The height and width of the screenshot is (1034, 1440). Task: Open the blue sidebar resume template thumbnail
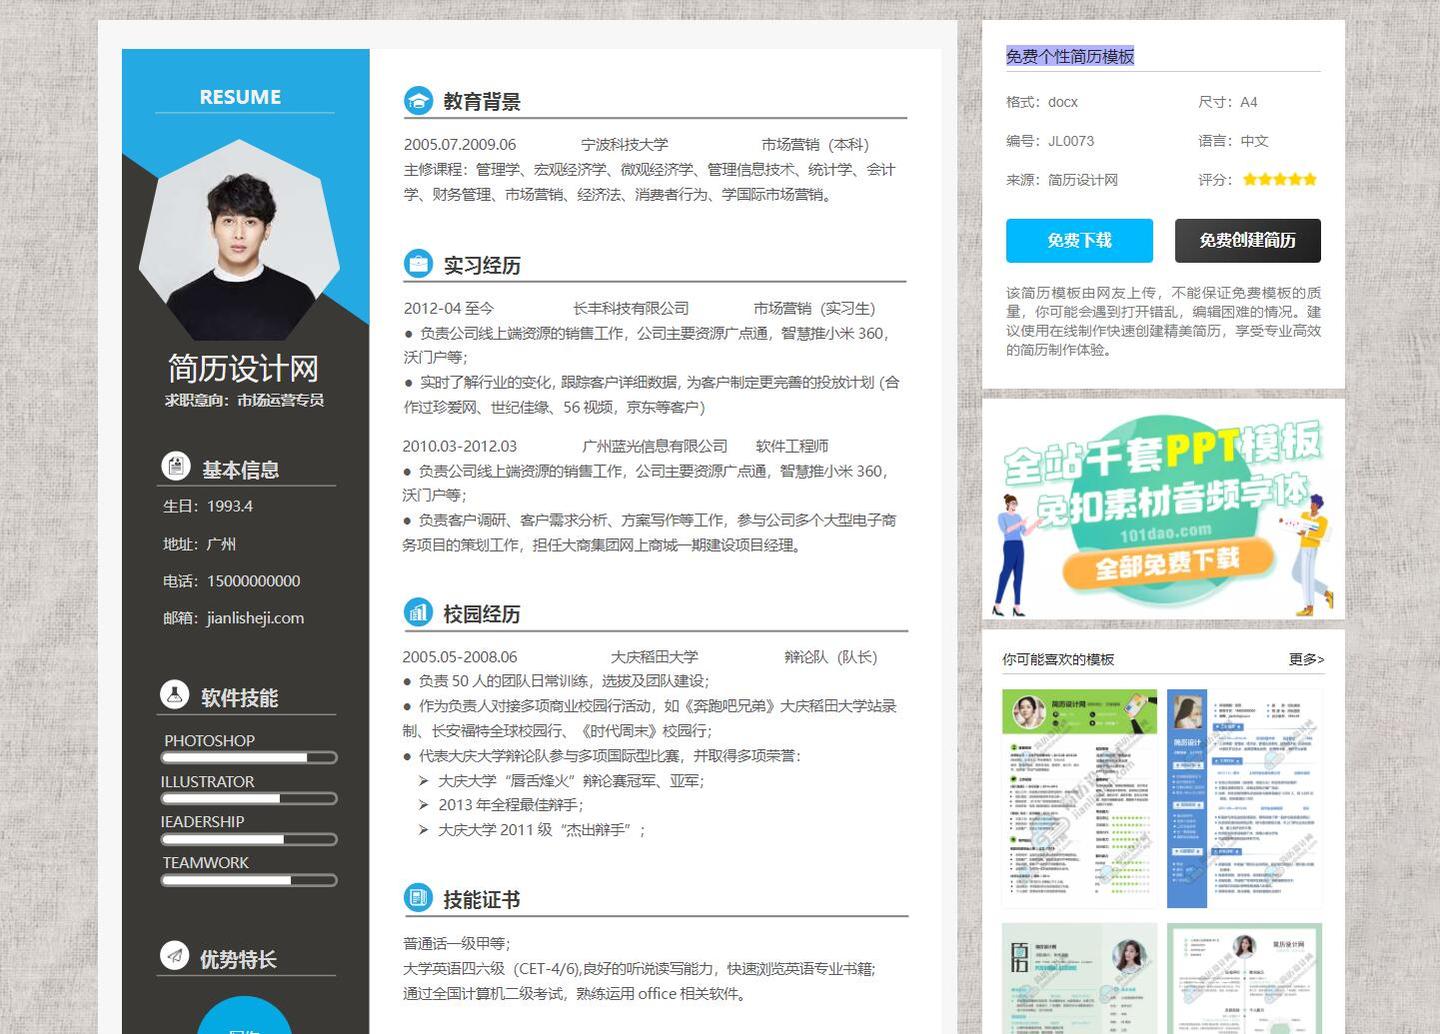(1244, 798)
